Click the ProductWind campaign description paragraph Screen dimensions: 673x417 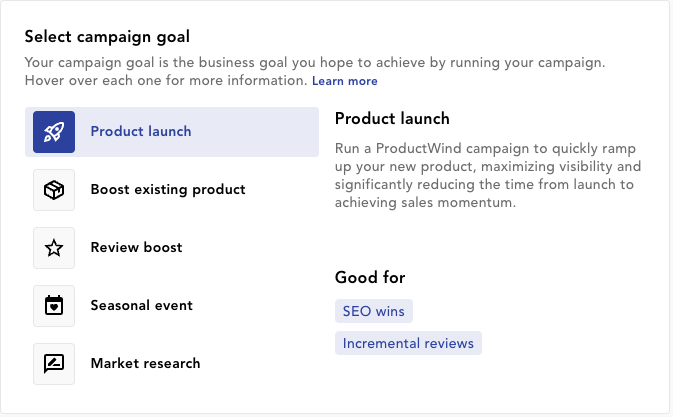(488, 175)
